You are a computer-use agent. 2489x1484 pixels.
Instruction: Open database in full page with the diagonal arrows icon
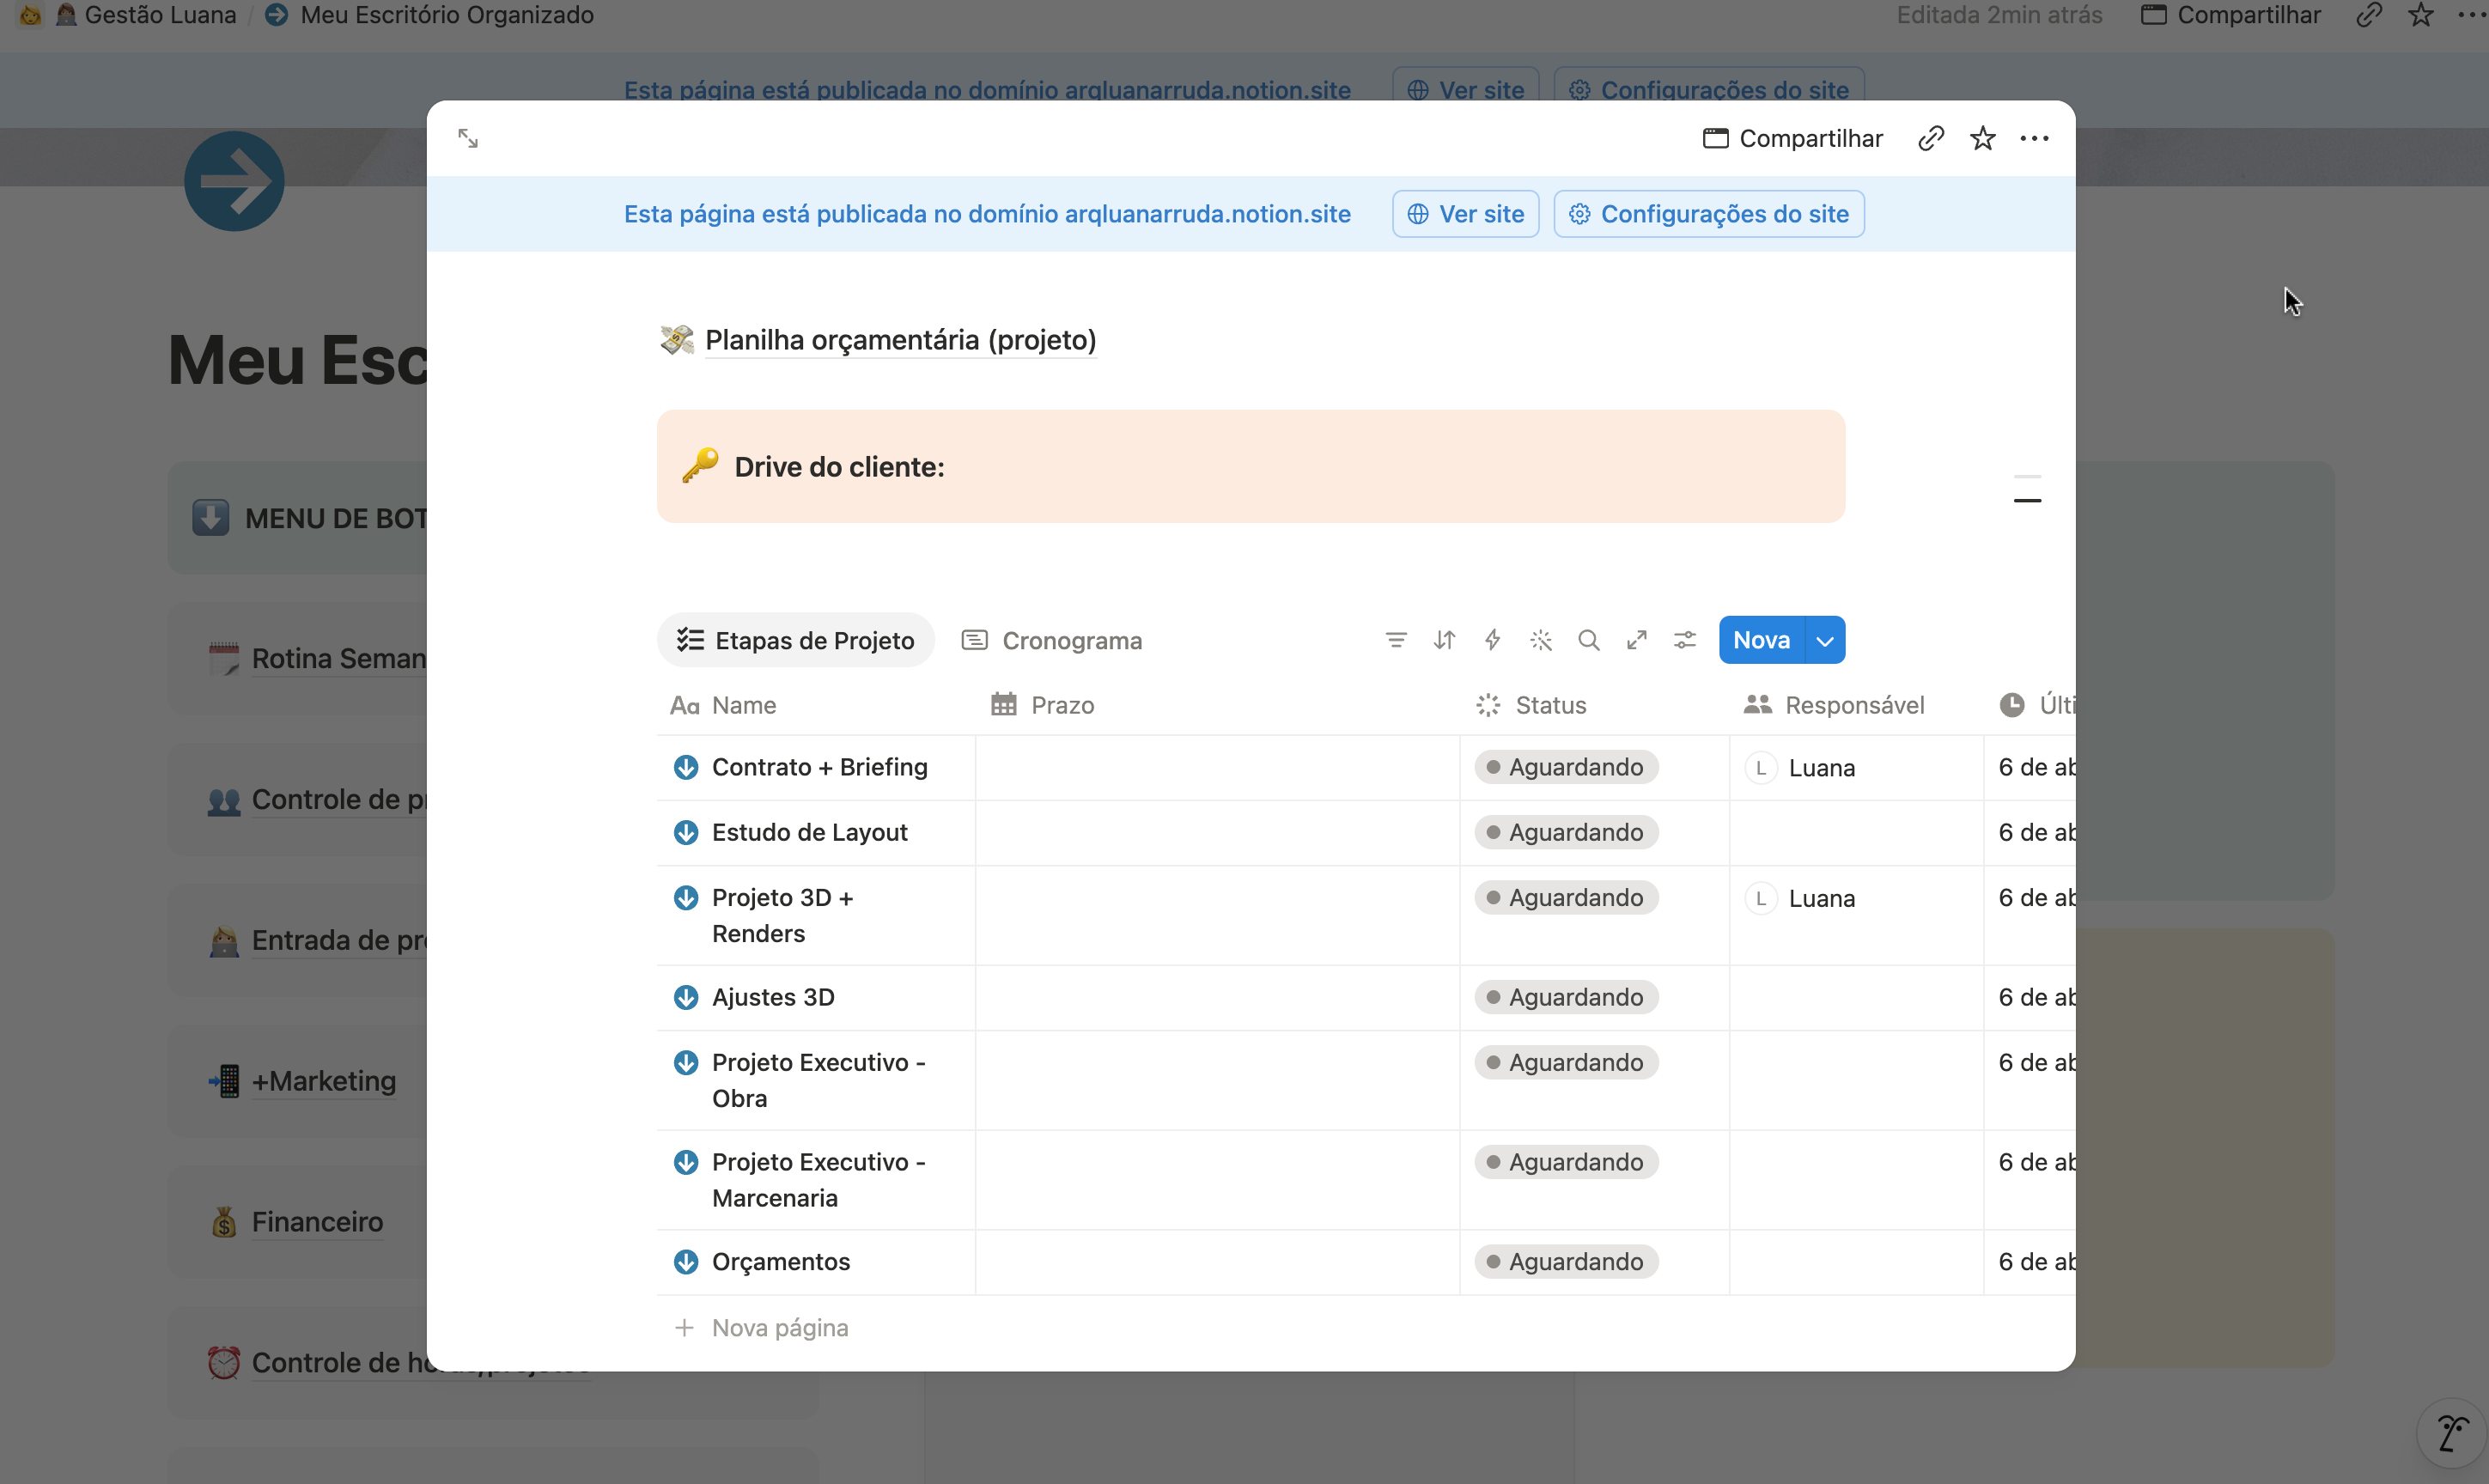tap(1637, 640)
